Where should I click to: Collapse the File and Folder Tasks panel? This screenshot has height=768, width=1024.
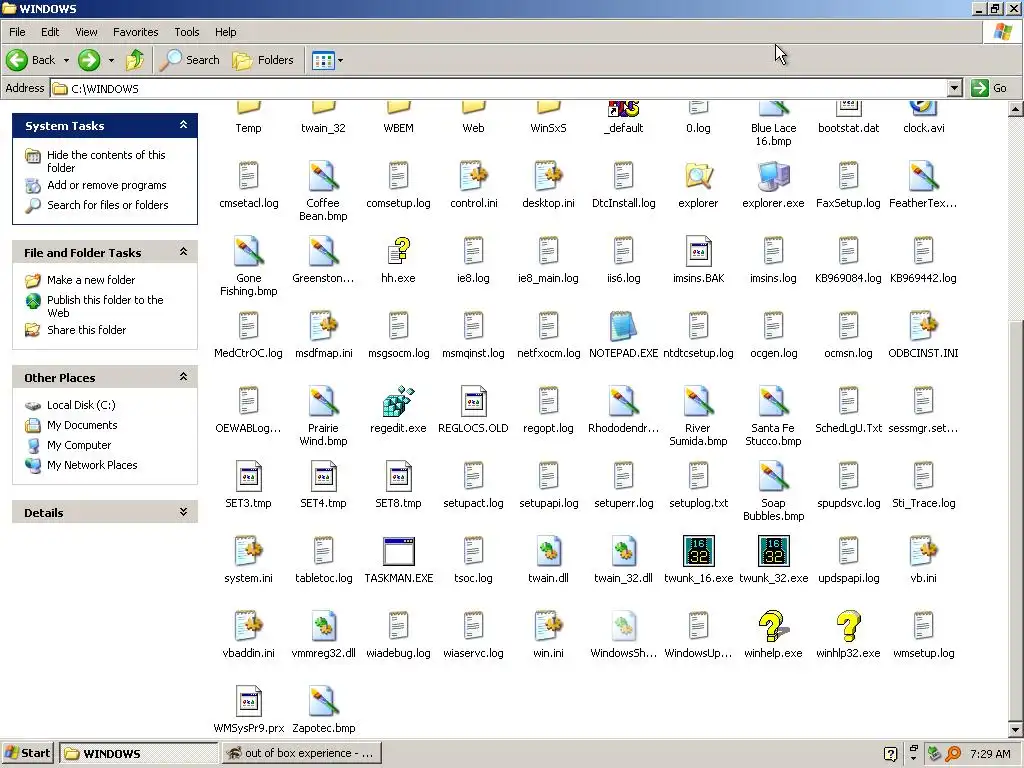click(184, 252)
